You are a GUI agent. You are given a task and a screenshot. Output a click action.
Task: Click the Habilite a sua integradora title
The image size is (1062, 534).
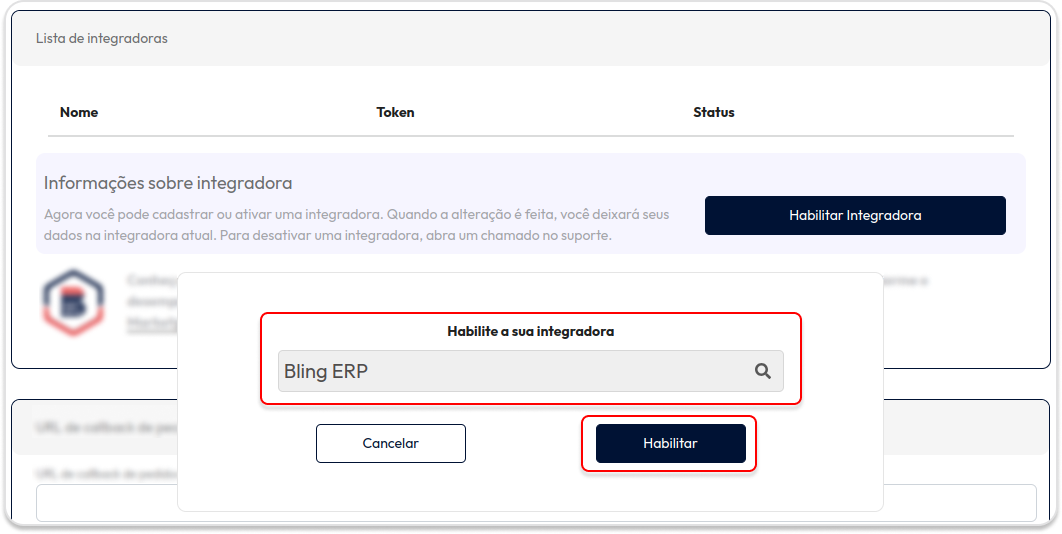530,332
